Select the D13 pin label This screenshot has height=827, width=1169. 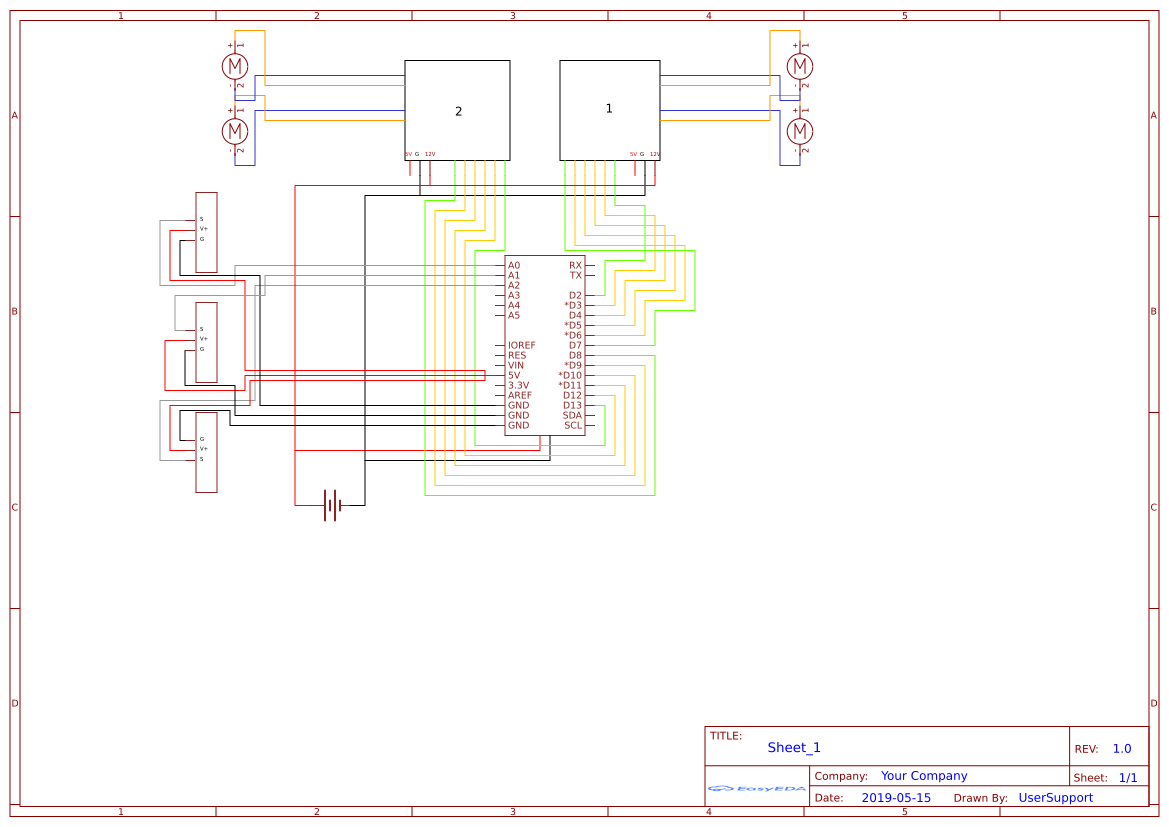573,406
